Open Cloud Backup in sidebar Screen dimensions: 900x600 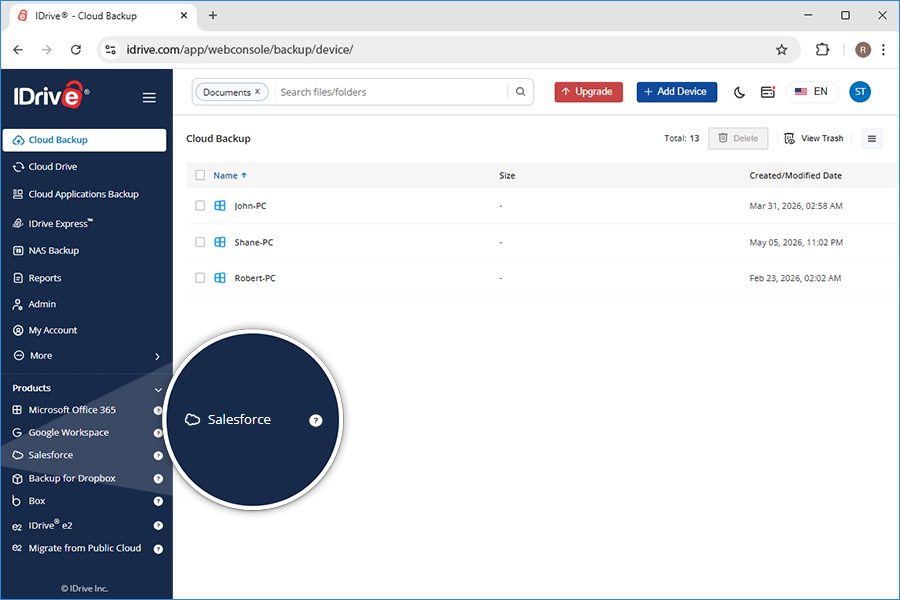(84, 140)
